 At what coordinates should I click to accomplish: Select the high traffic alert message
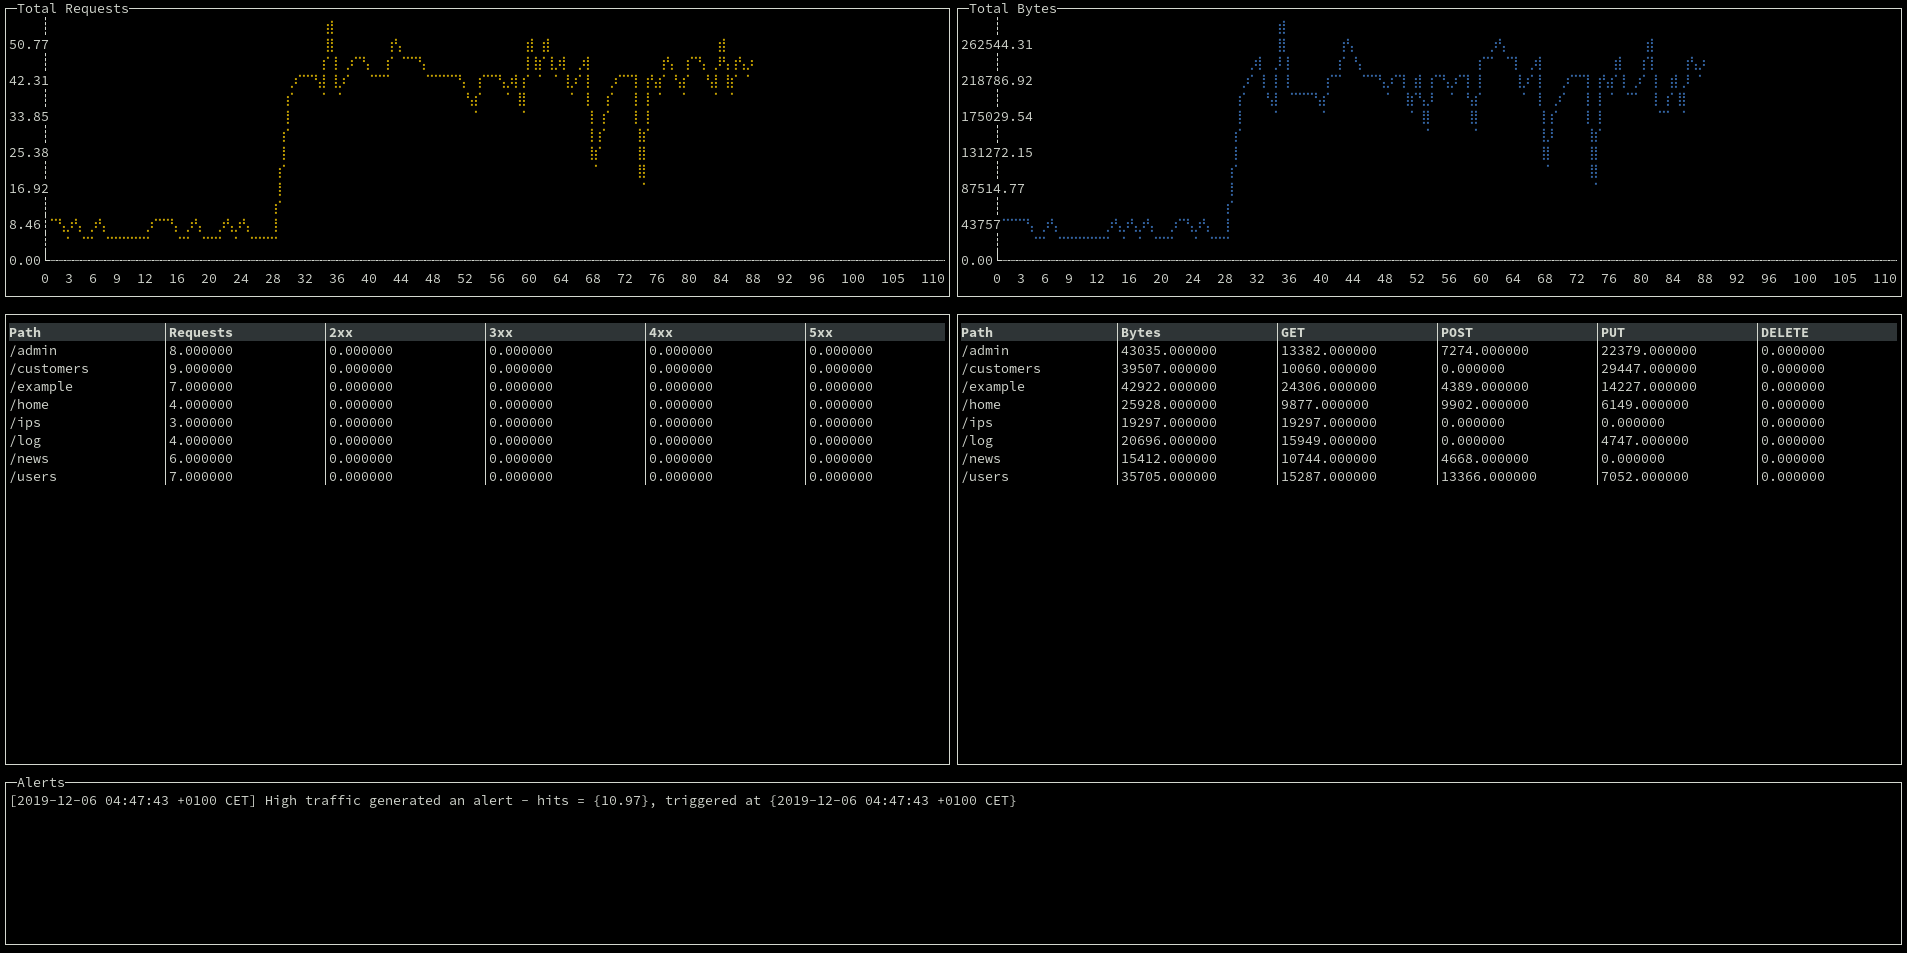pyautogui.click(x=512, y=800)
